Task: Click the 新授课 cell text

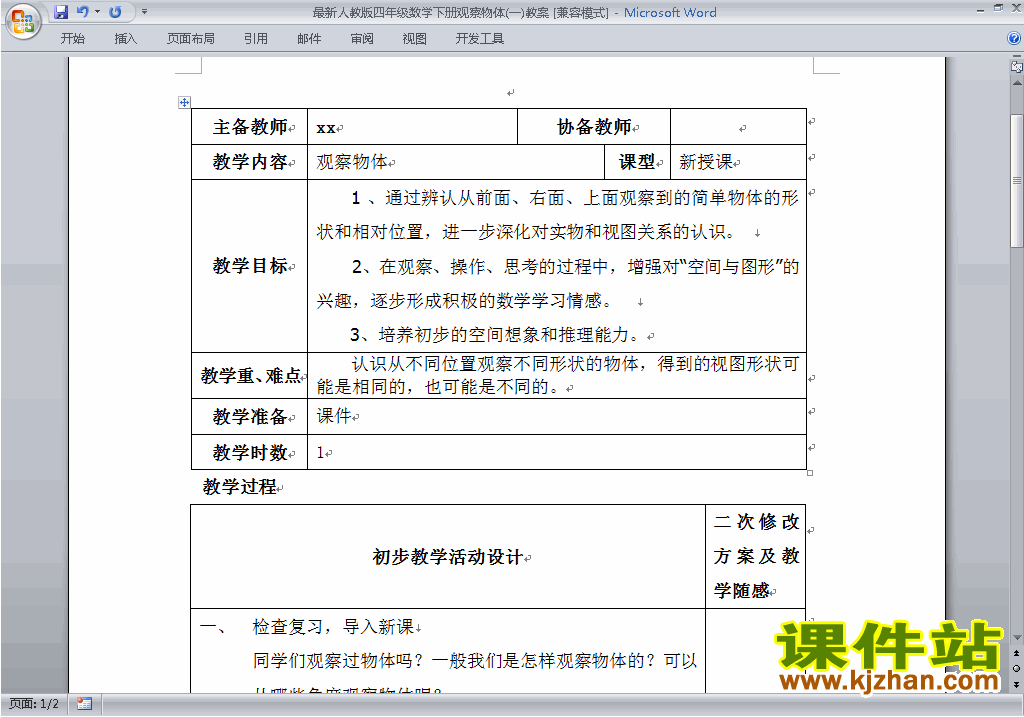Action: tap(706, 162)
